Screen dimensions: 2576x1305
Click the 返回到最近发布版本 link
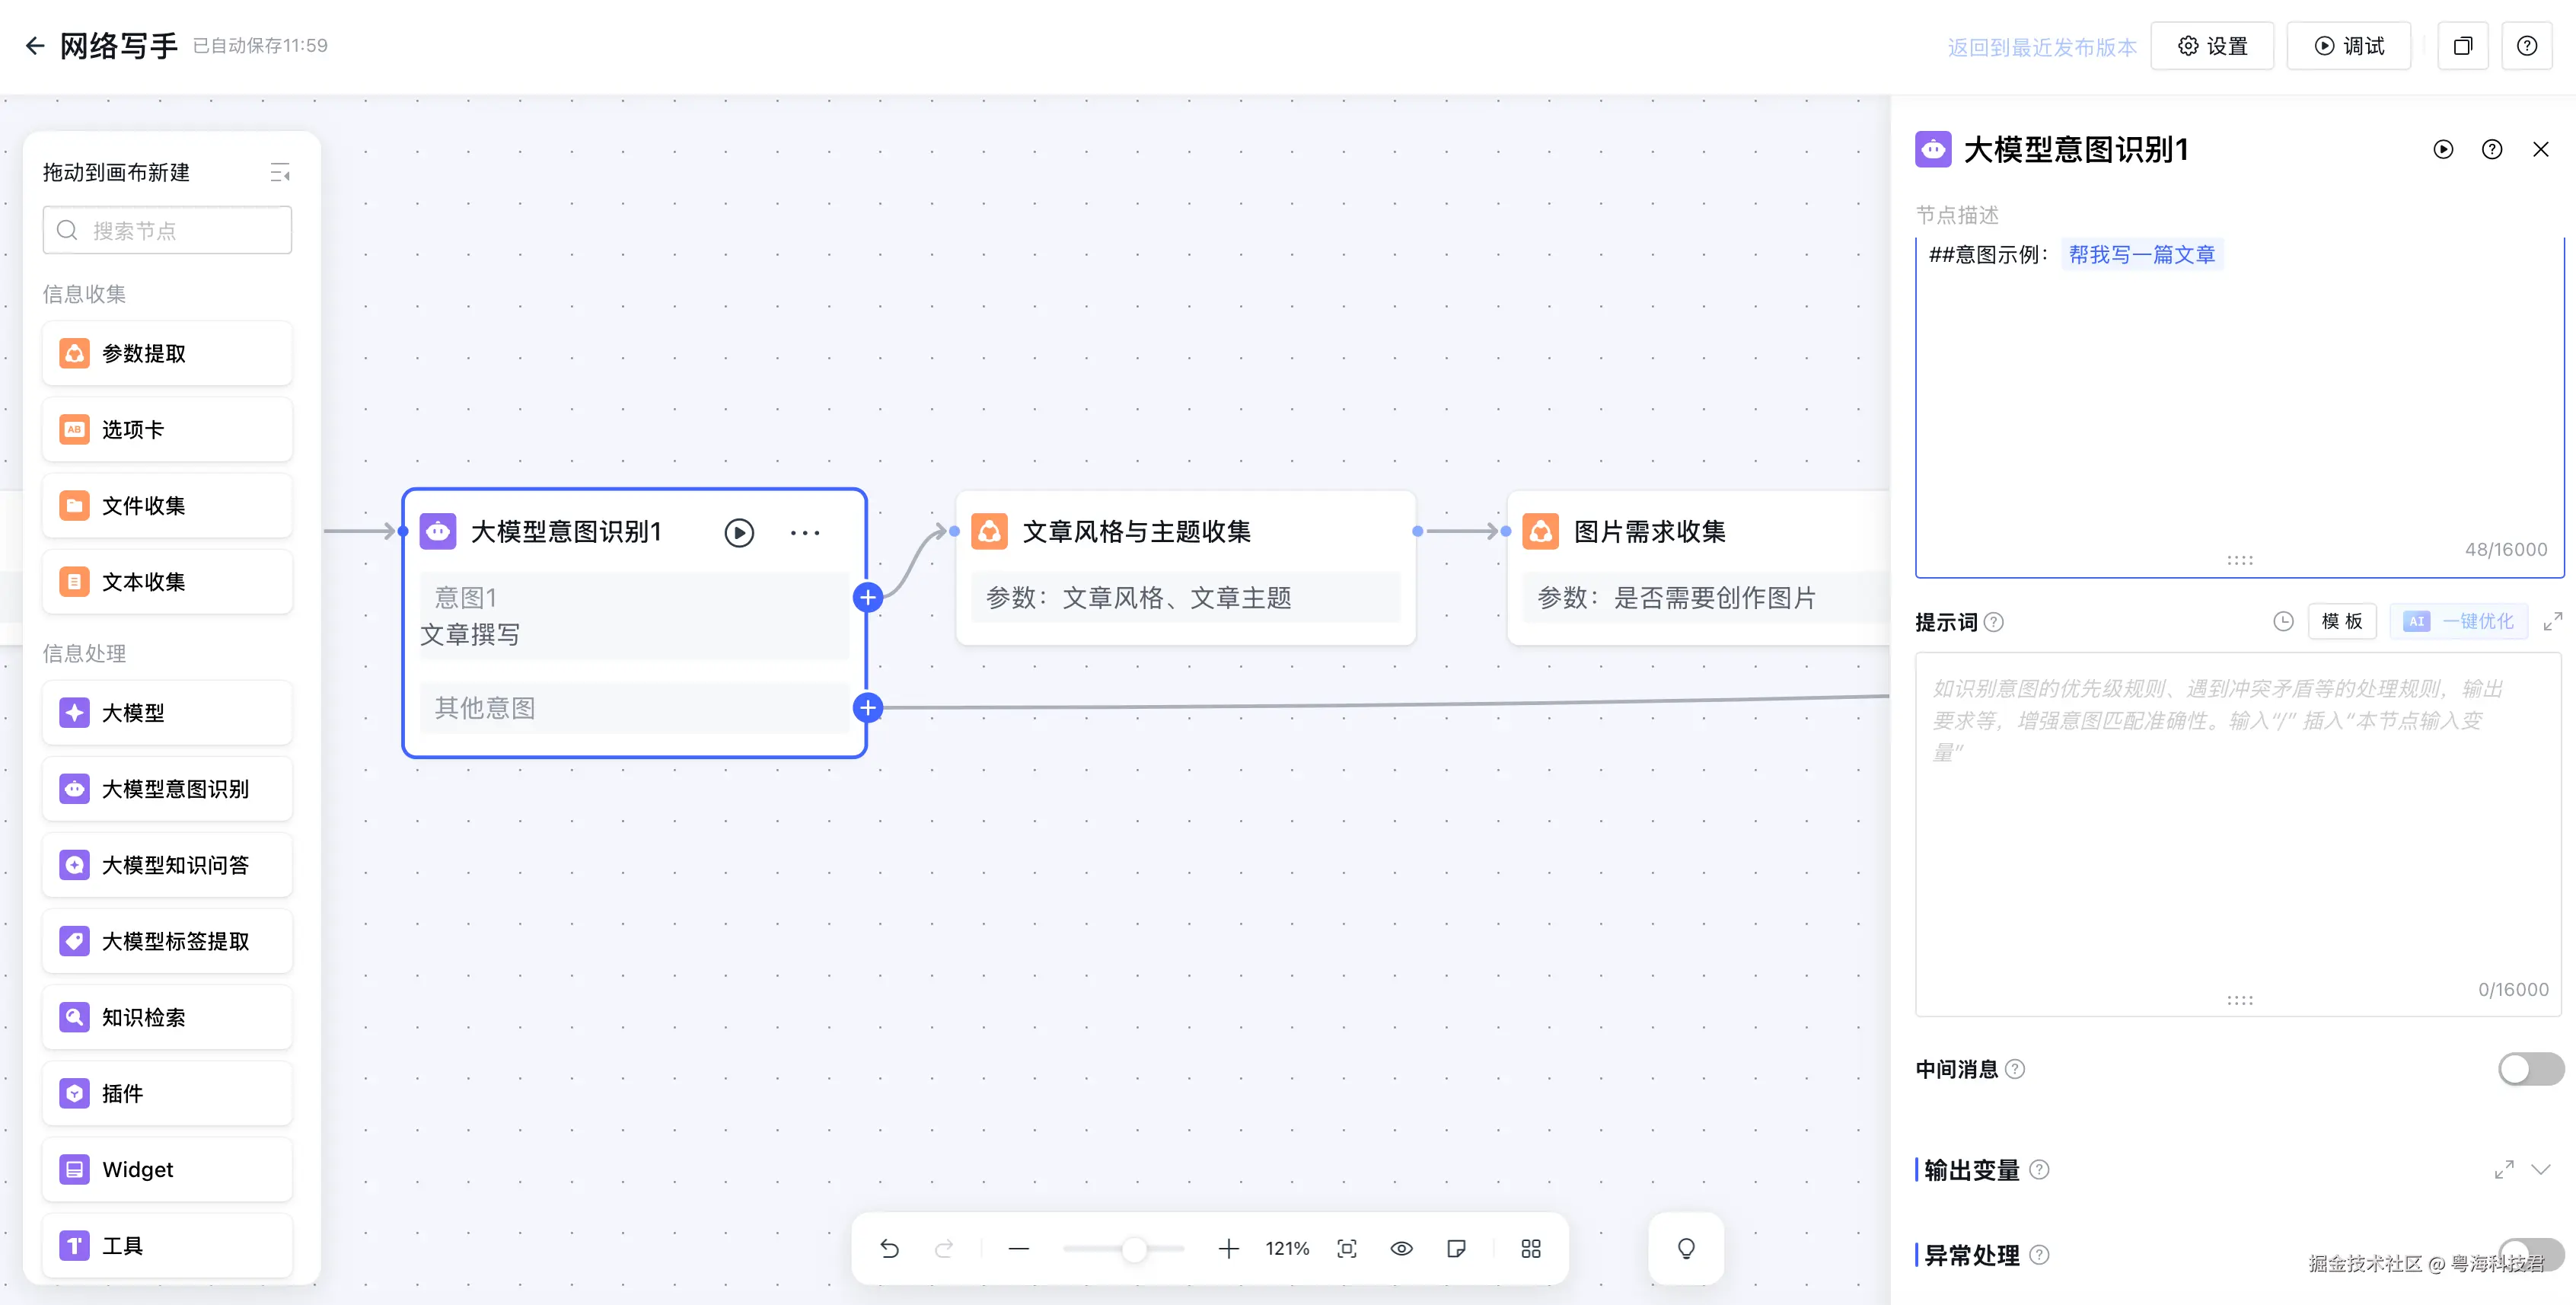pos(2041,47)
